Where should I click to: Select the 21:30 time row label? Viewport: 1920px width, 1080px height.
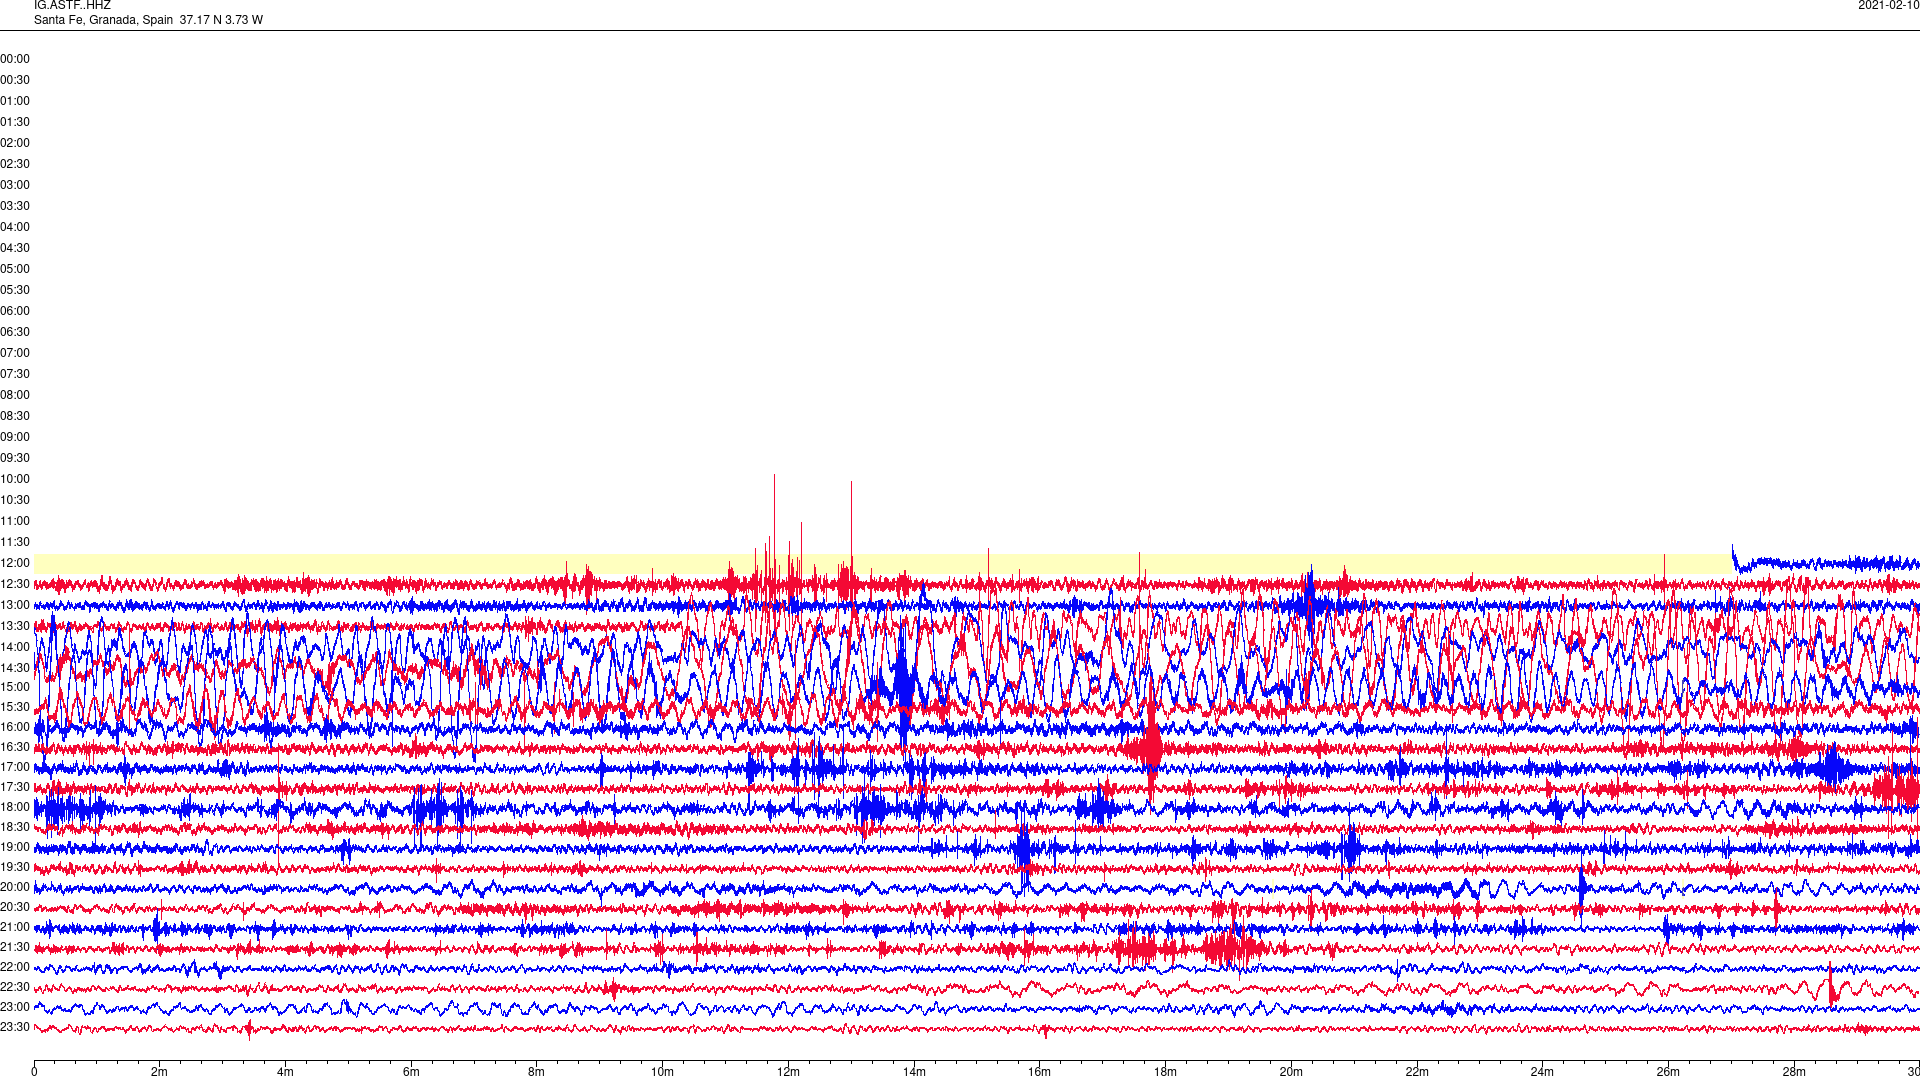pos(15,947)
